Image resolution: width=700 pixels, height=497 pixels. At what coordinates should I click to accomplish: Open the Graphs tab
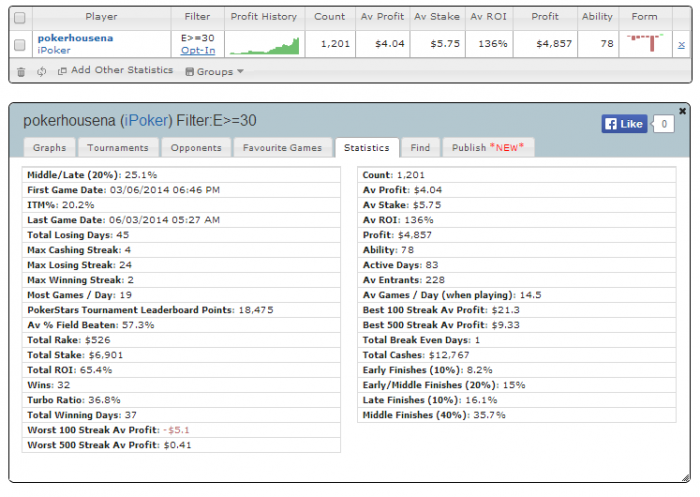click(x=50, y=147)
